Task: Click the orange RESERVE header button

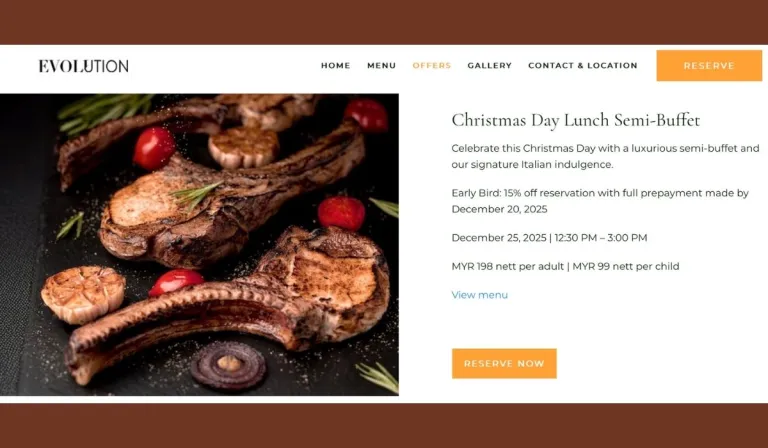Action: point(709,66)
